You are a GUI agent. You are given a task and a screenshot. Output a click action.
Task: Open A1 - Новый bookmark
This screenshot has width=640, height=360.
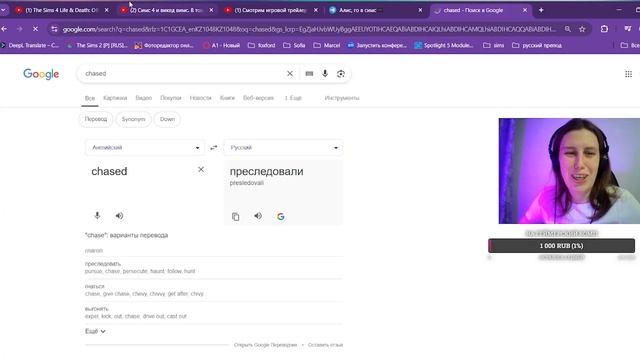click(222, 45)
